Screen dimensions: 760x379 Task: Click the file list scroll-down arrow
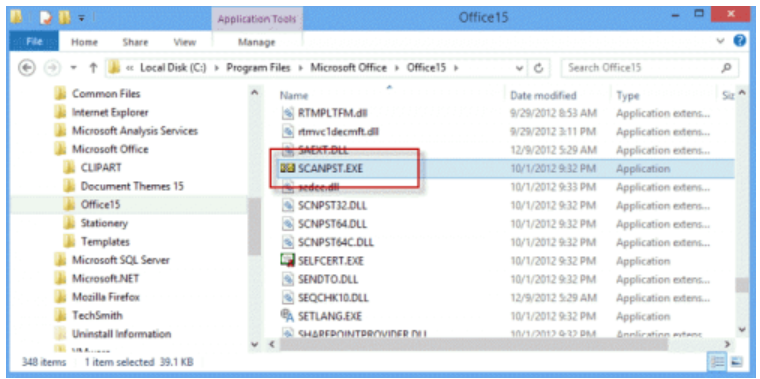coord(742,330)
